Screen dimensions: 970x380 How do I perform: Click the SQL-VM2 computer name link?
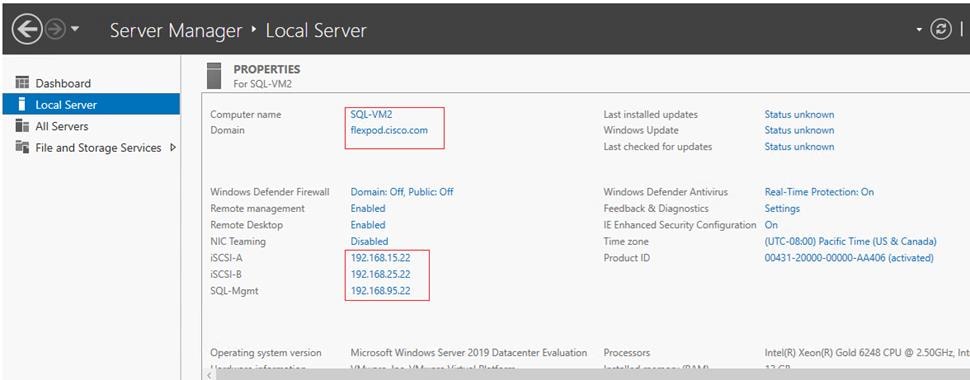click(x=371, y=114)
